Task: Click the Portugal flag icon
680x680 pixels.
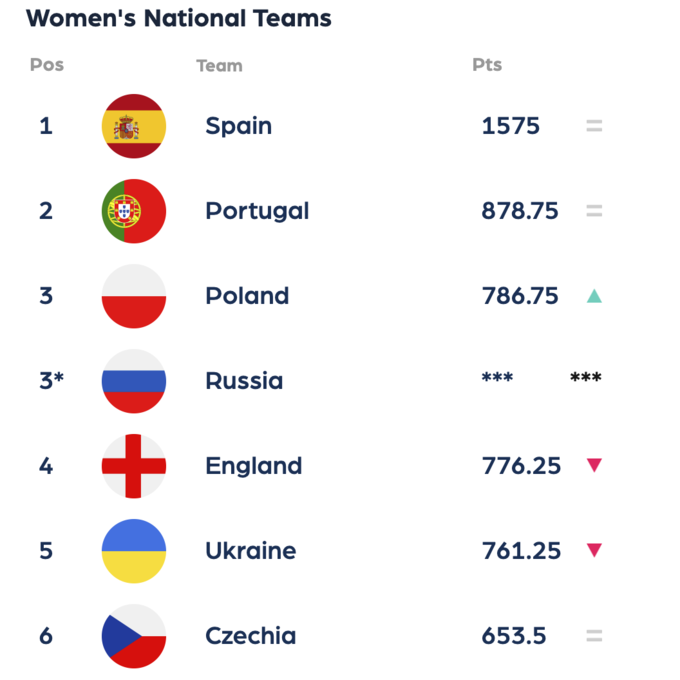Action: click(x=134, y=212)
